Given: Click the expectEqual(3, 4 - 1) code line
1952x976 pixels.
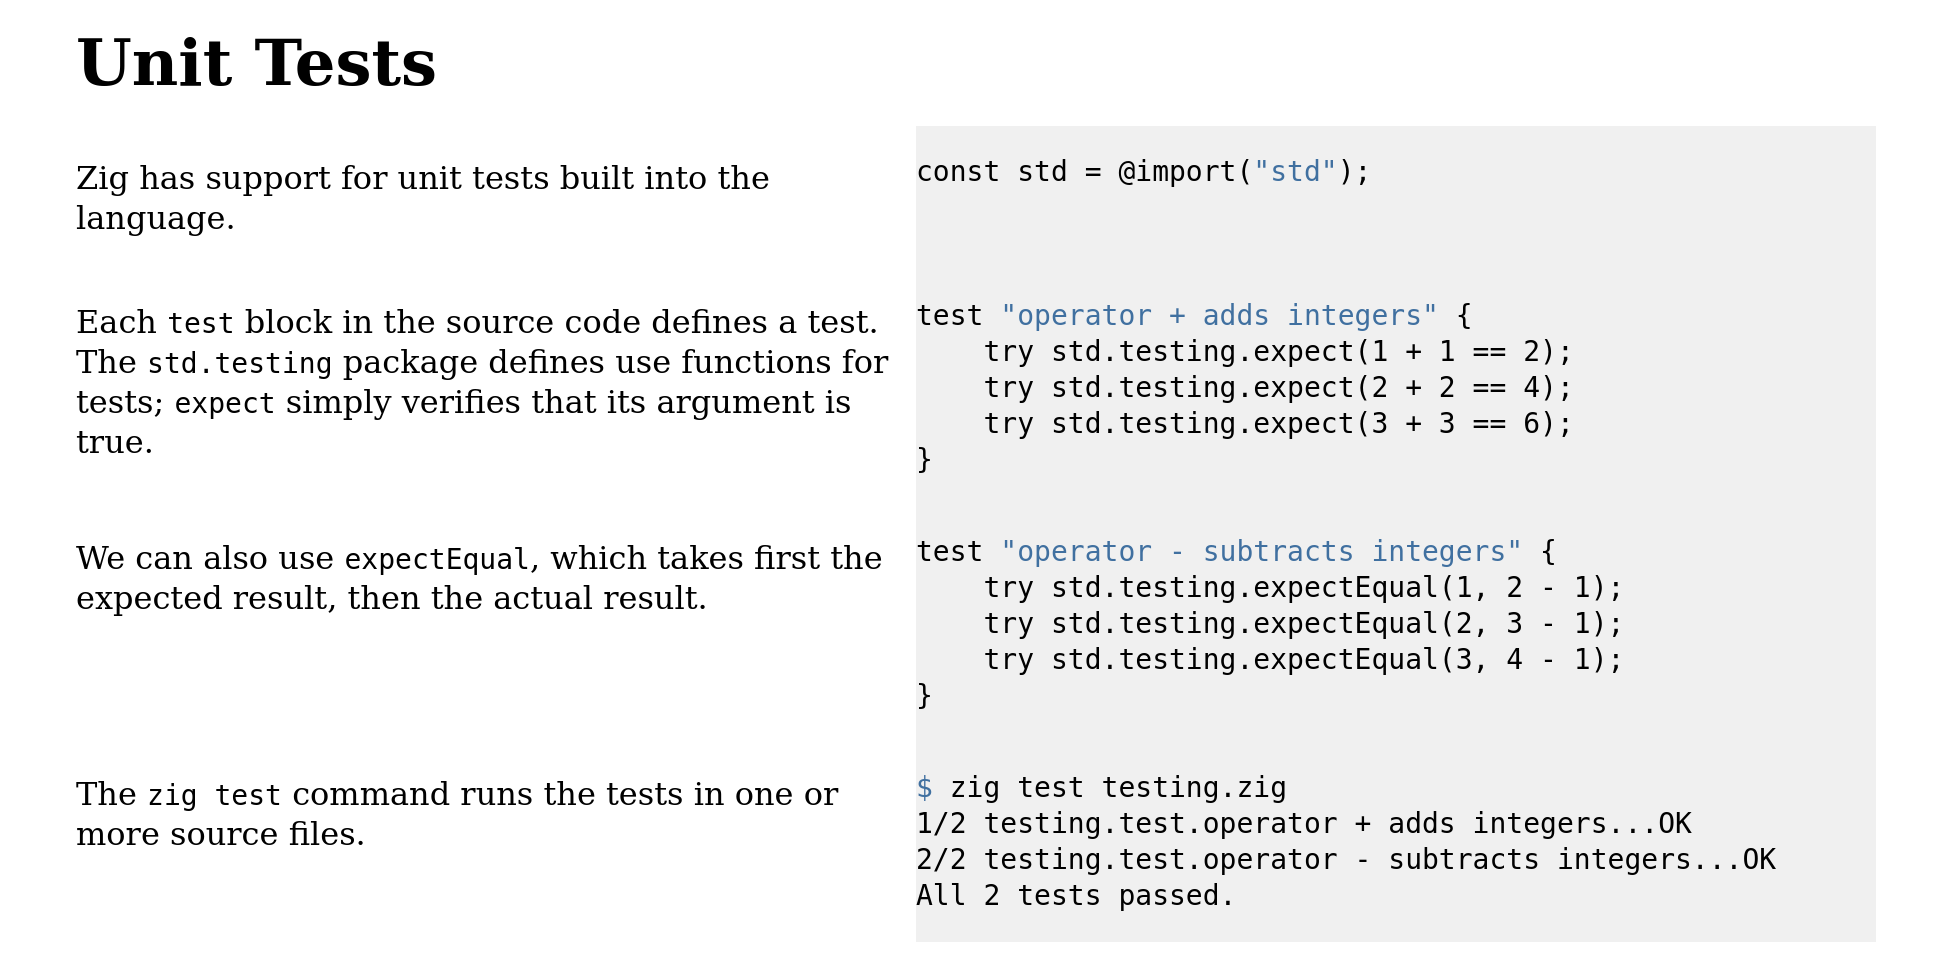Looking at the screenshot, I should point(1302,660).
